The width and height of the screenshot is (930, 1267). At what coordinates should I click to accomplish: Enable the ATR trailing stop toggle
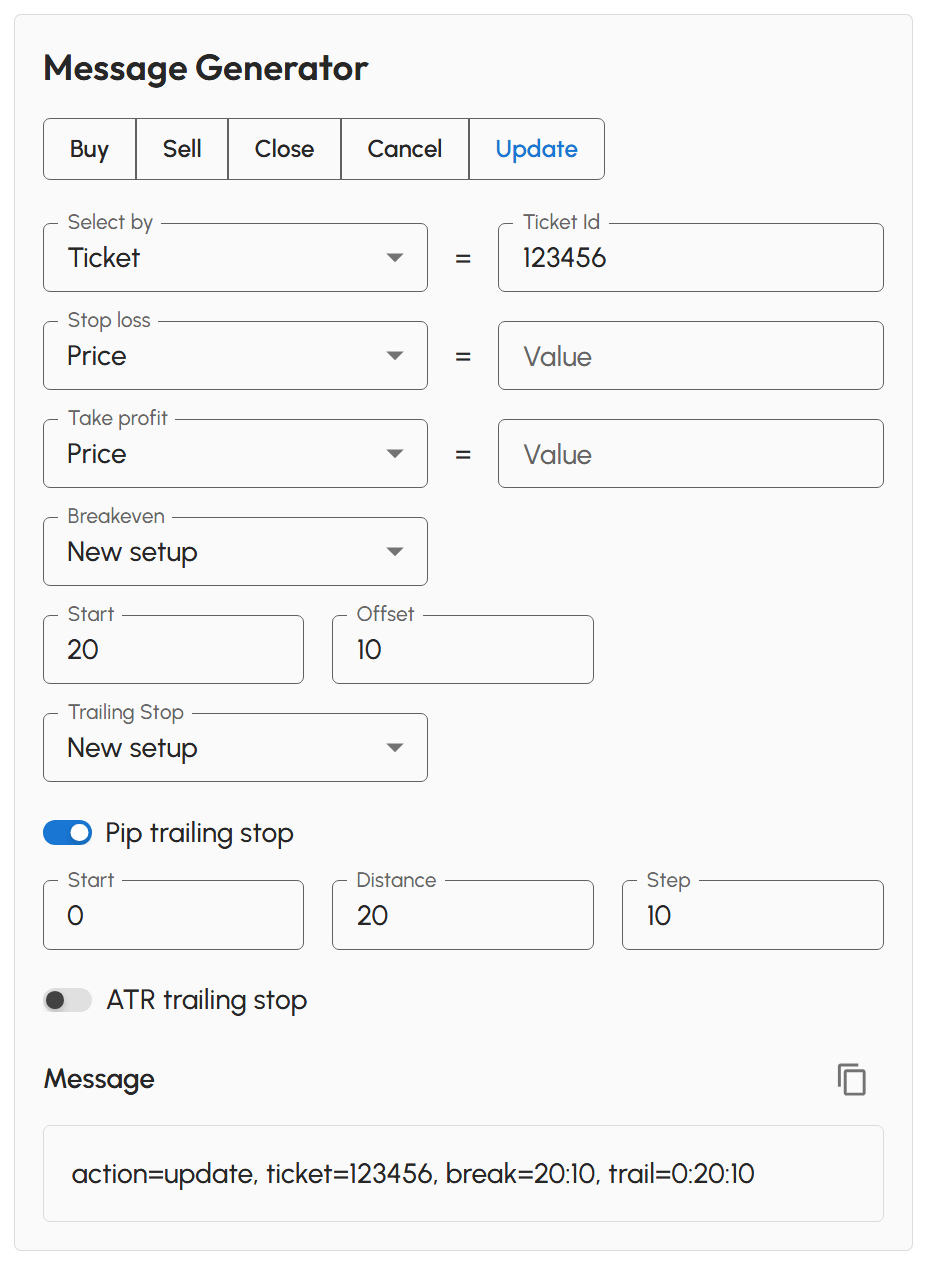[x=66, y=999]
